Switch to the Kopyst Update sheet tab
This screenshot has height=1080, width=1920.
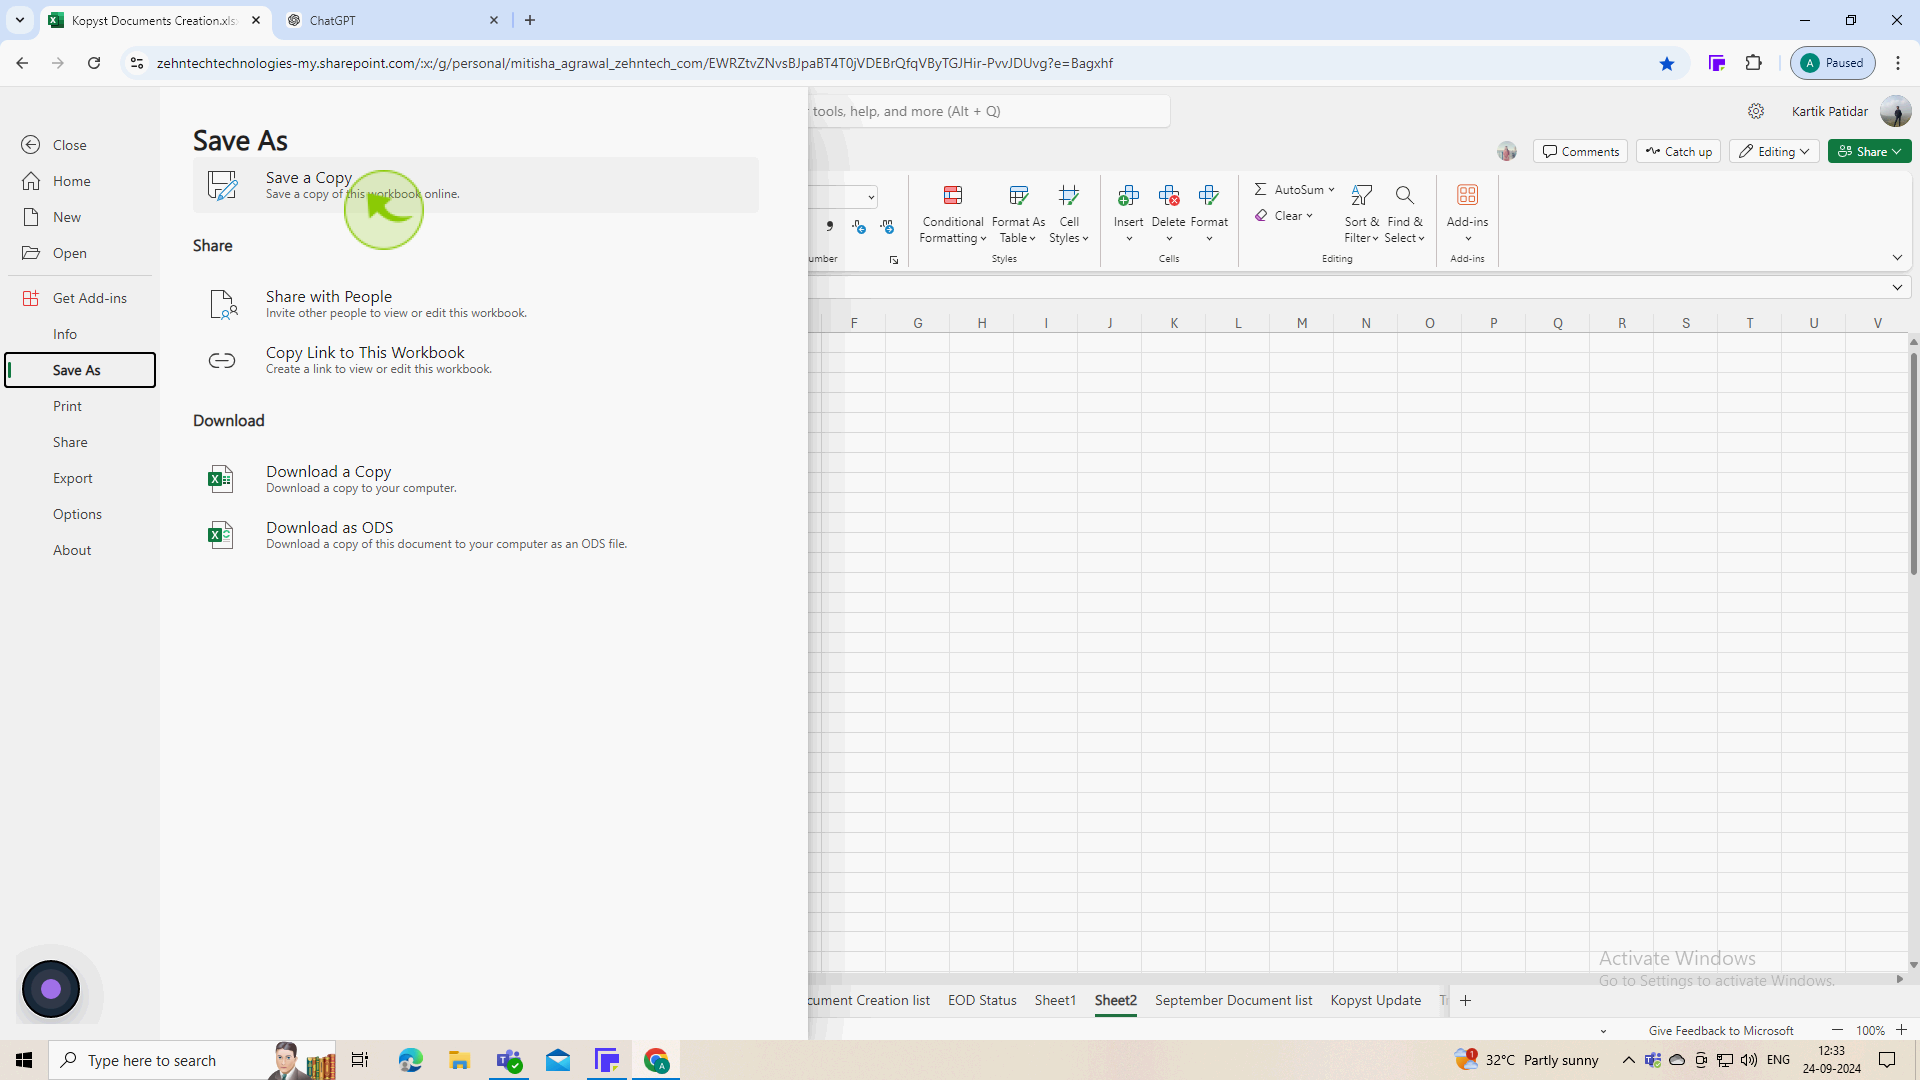(x=1375, y=1000)
